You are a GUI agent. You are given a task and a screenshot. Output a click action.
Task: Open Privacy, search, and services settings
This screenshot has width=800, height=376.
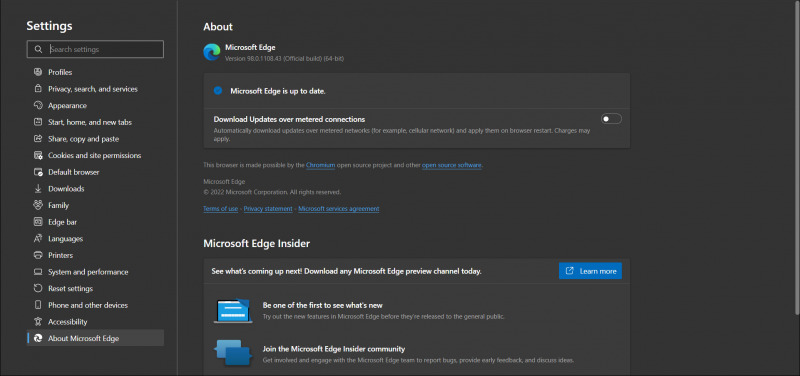pyautogui.click(x=95, y=89)
